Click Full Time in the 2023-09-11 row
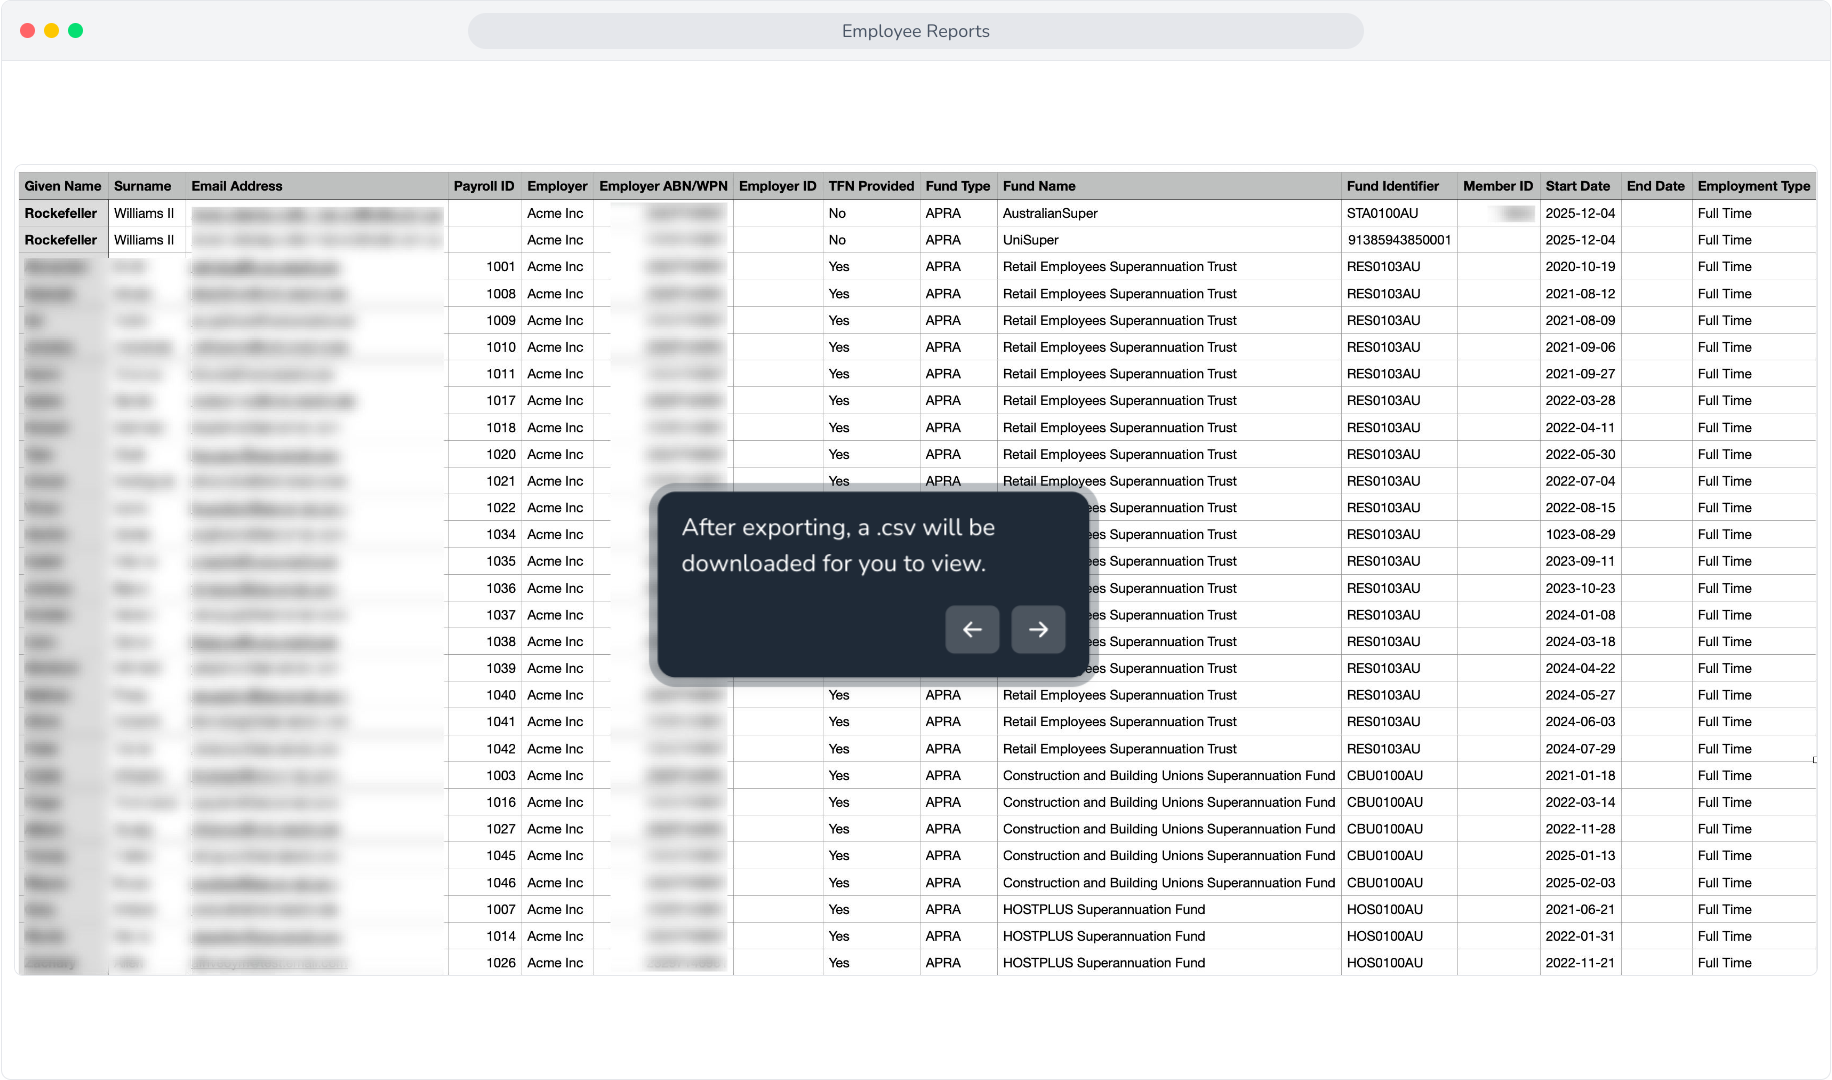 tap(1725, 562)
